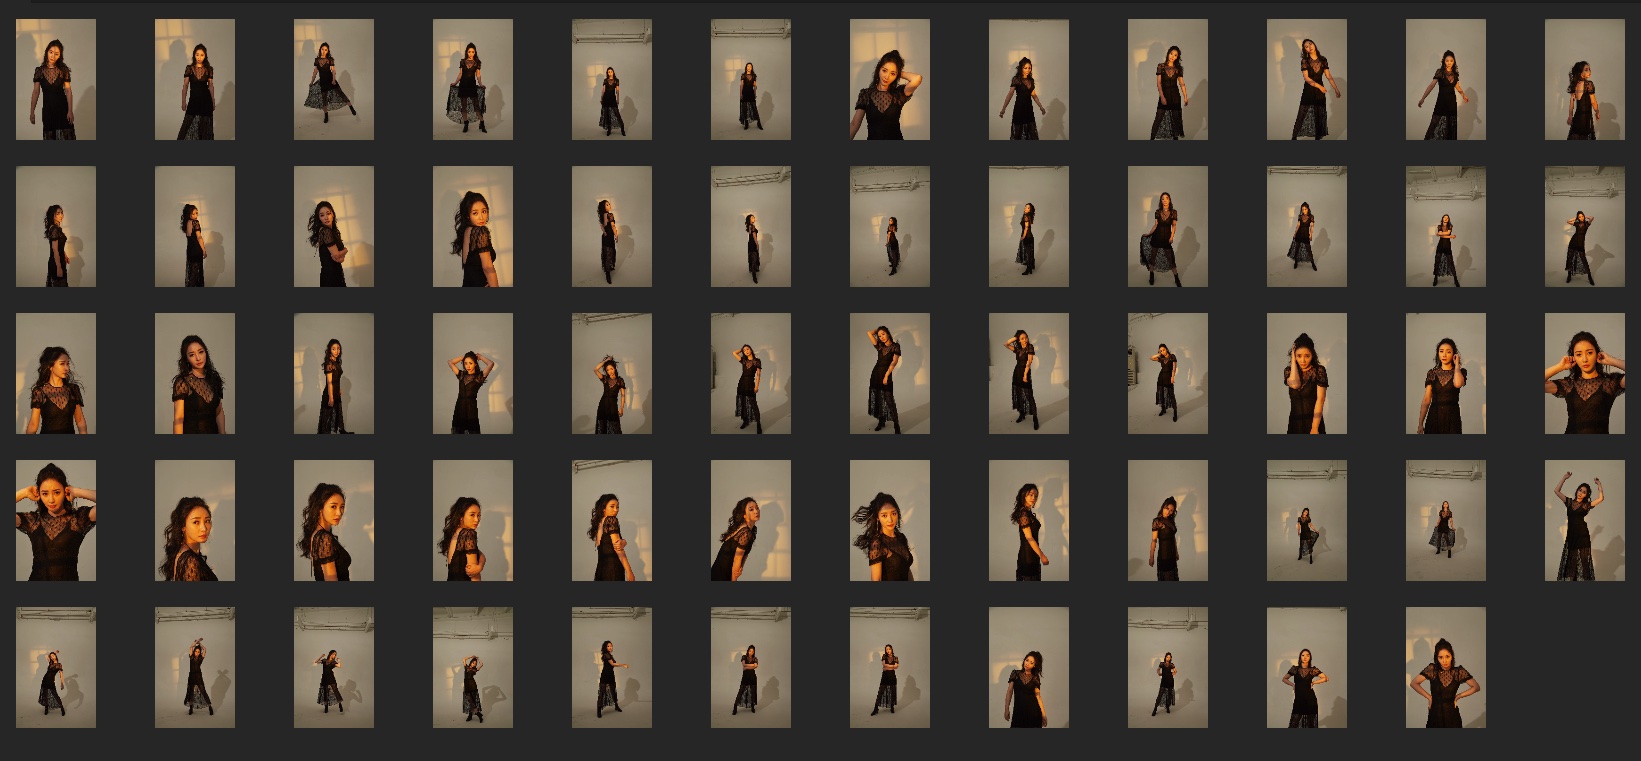This screenshot has width=1641, height=761.
Task: Click the first thumbnail in the second row
Action: click(x=56, y=226)
